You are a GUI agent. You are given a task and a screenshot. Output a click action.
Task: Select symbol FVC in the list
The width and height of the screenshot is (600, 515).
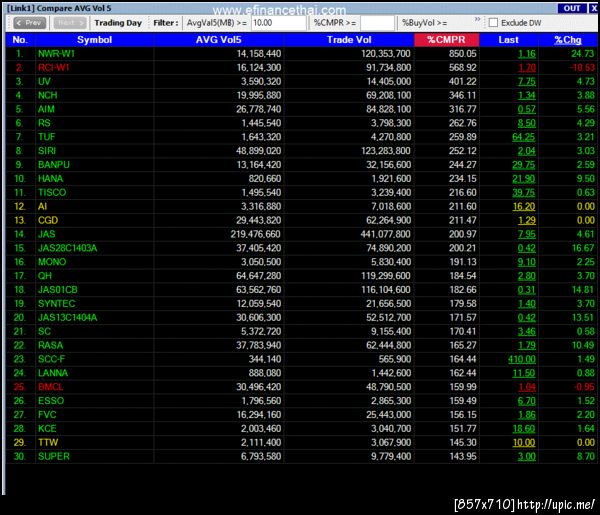[x=47, y=415]
